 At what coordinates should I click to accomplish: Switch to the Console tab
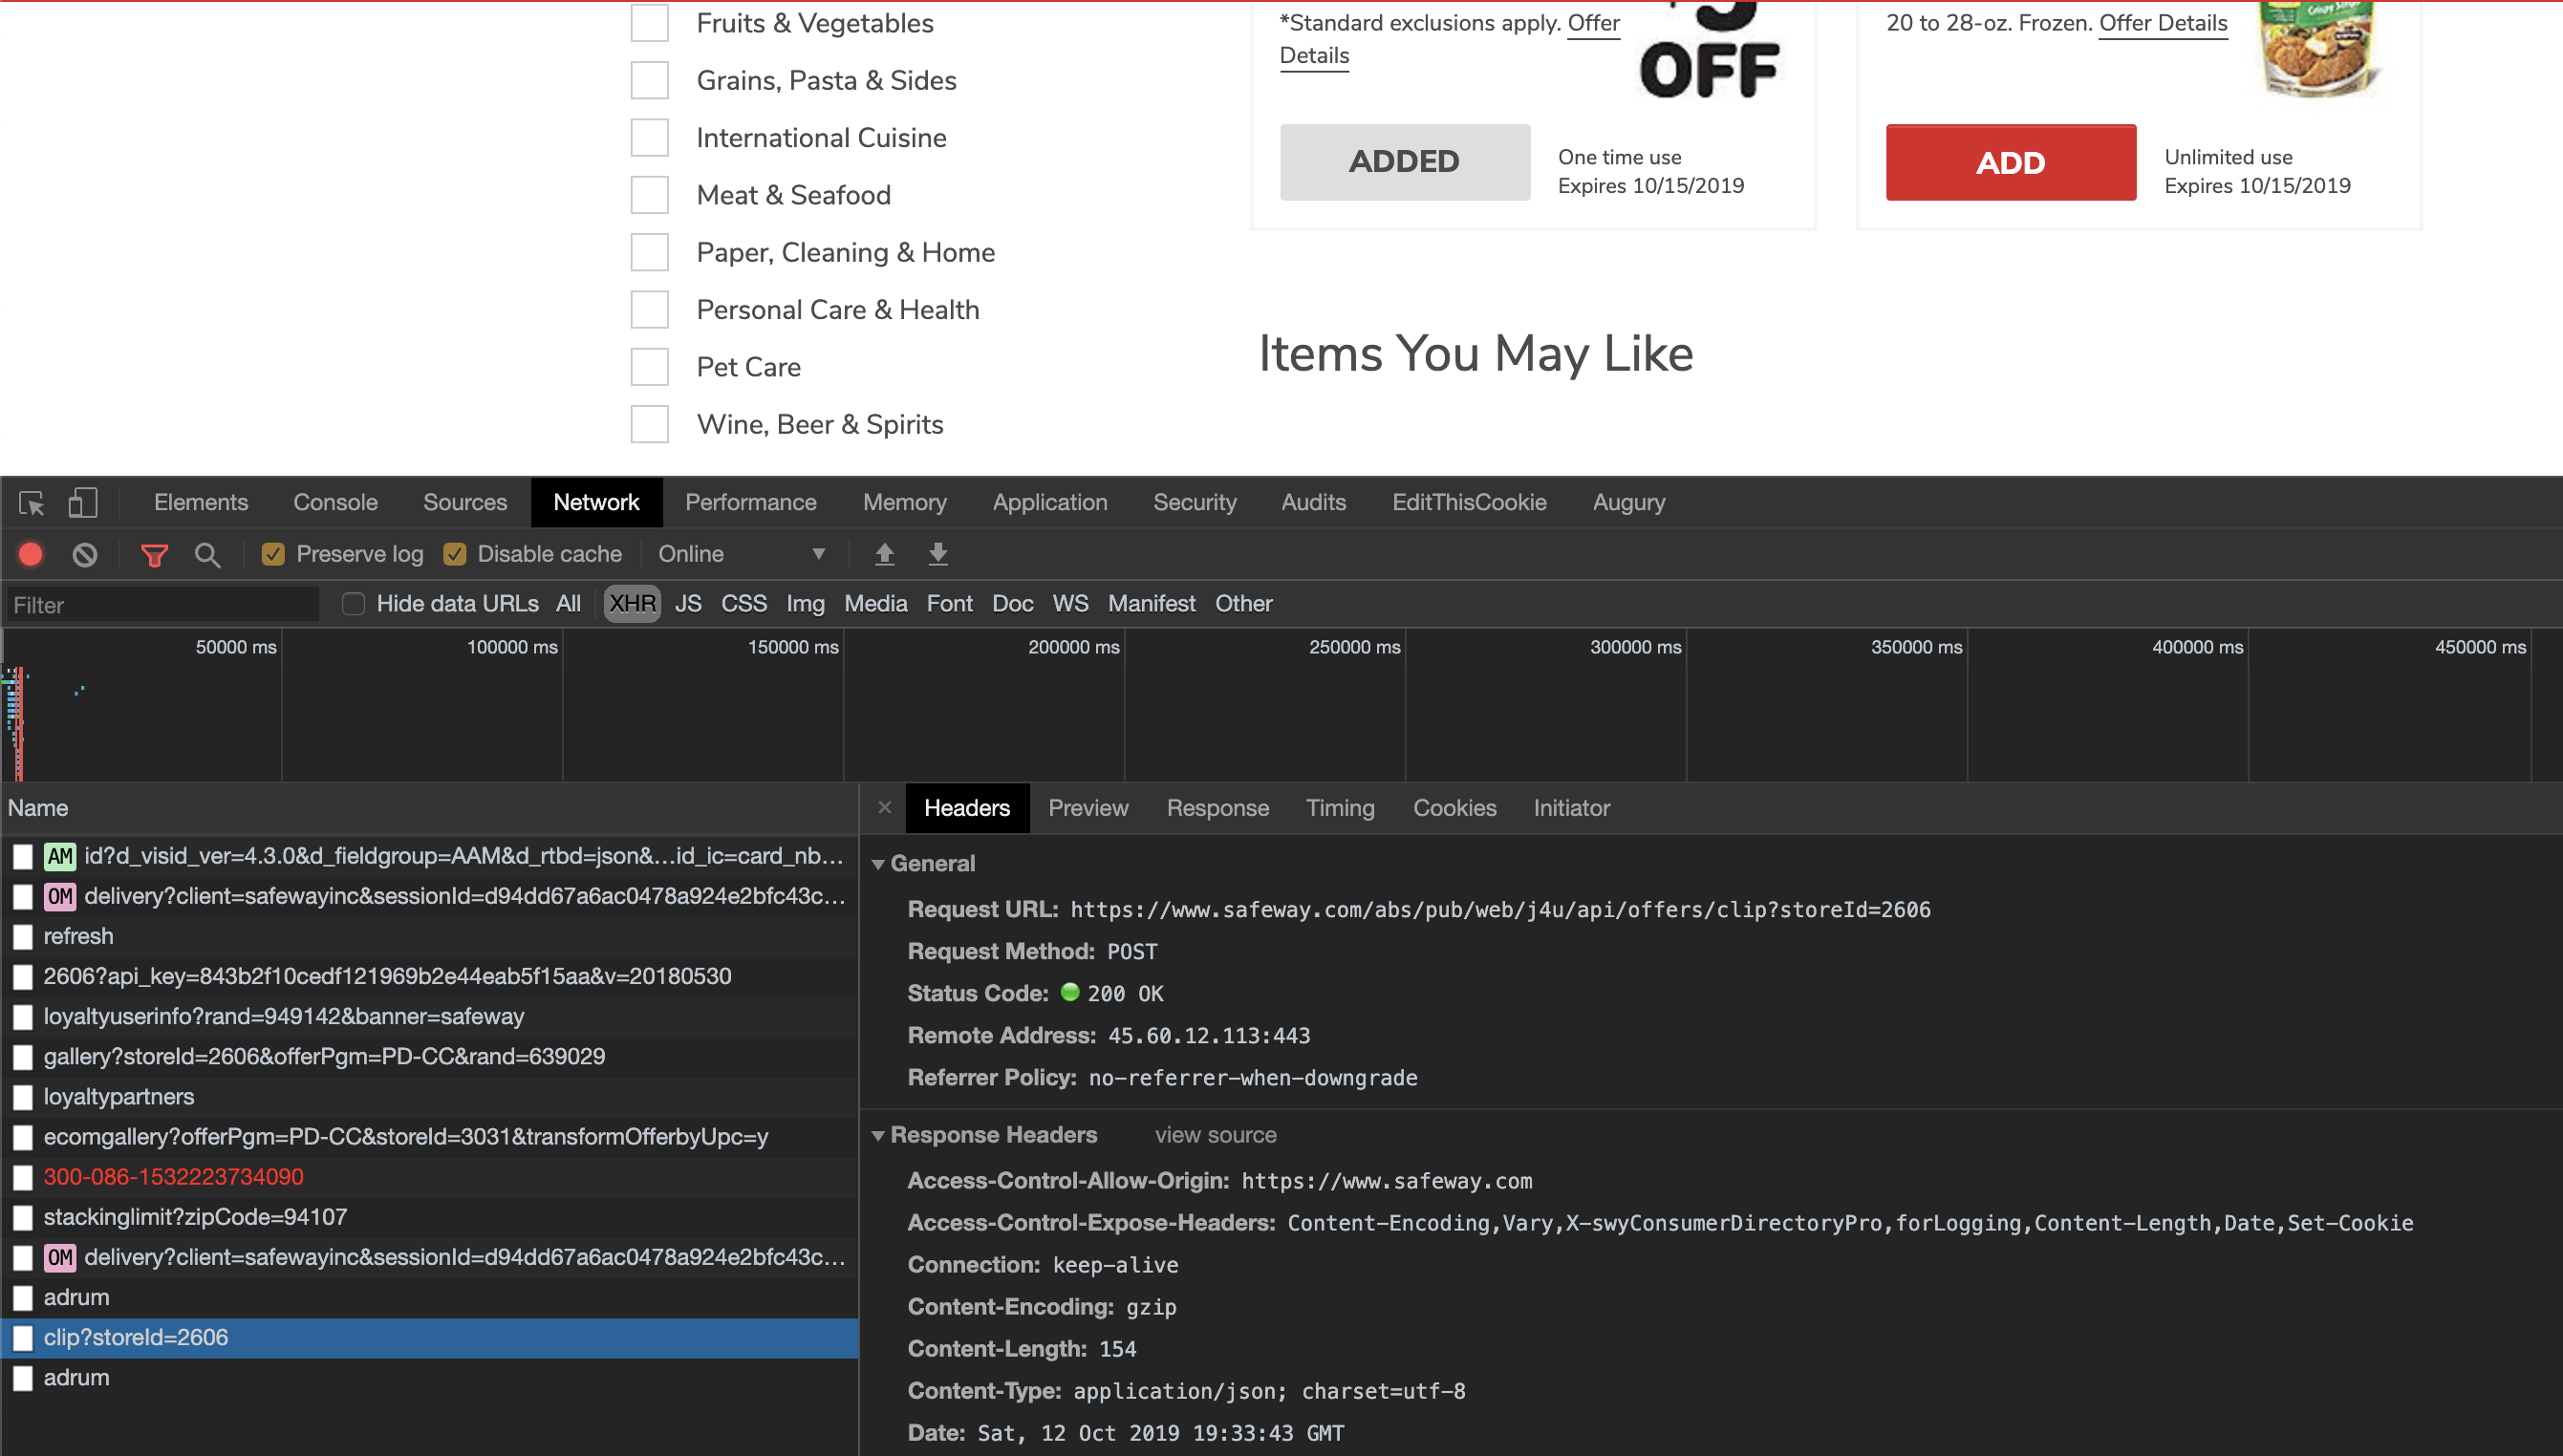(335, 503)
